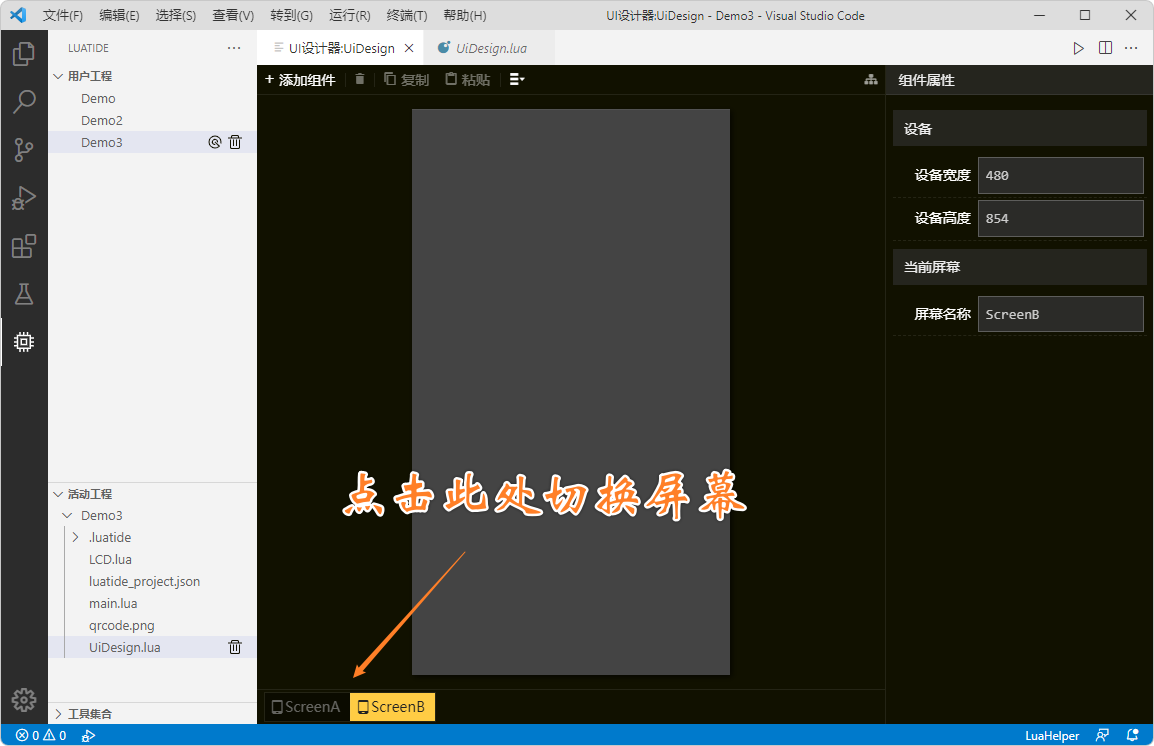Click the 设备高度 input field
The image size is (1154, 746).
pyautogui.click(x=1061, y=219)
